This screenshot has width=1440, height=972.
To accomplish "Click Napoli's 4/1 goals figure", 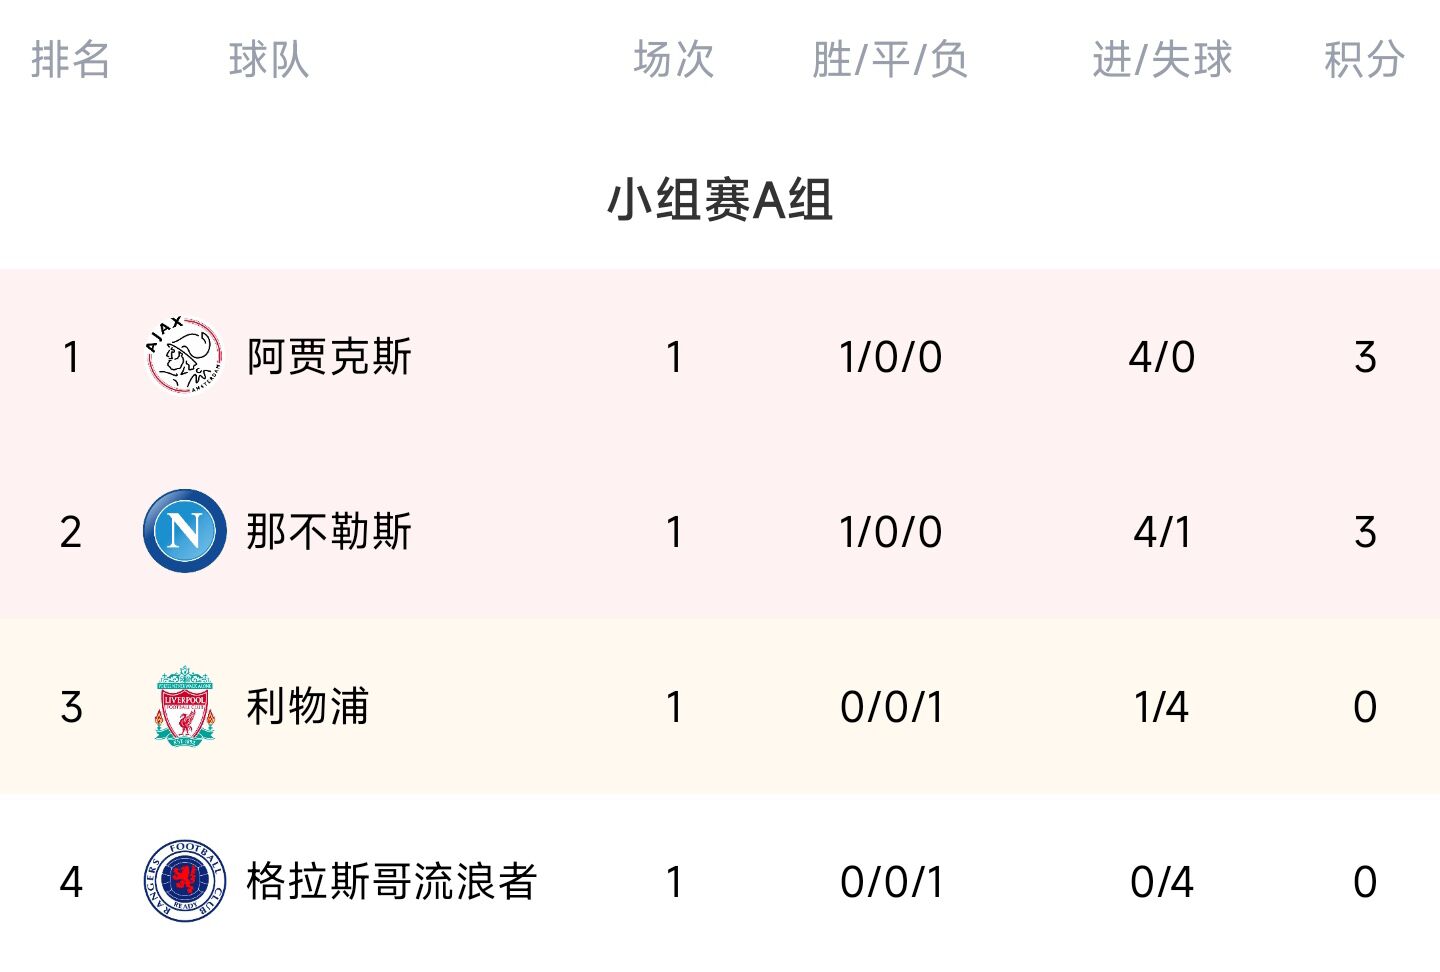I will click(1162, 532).
